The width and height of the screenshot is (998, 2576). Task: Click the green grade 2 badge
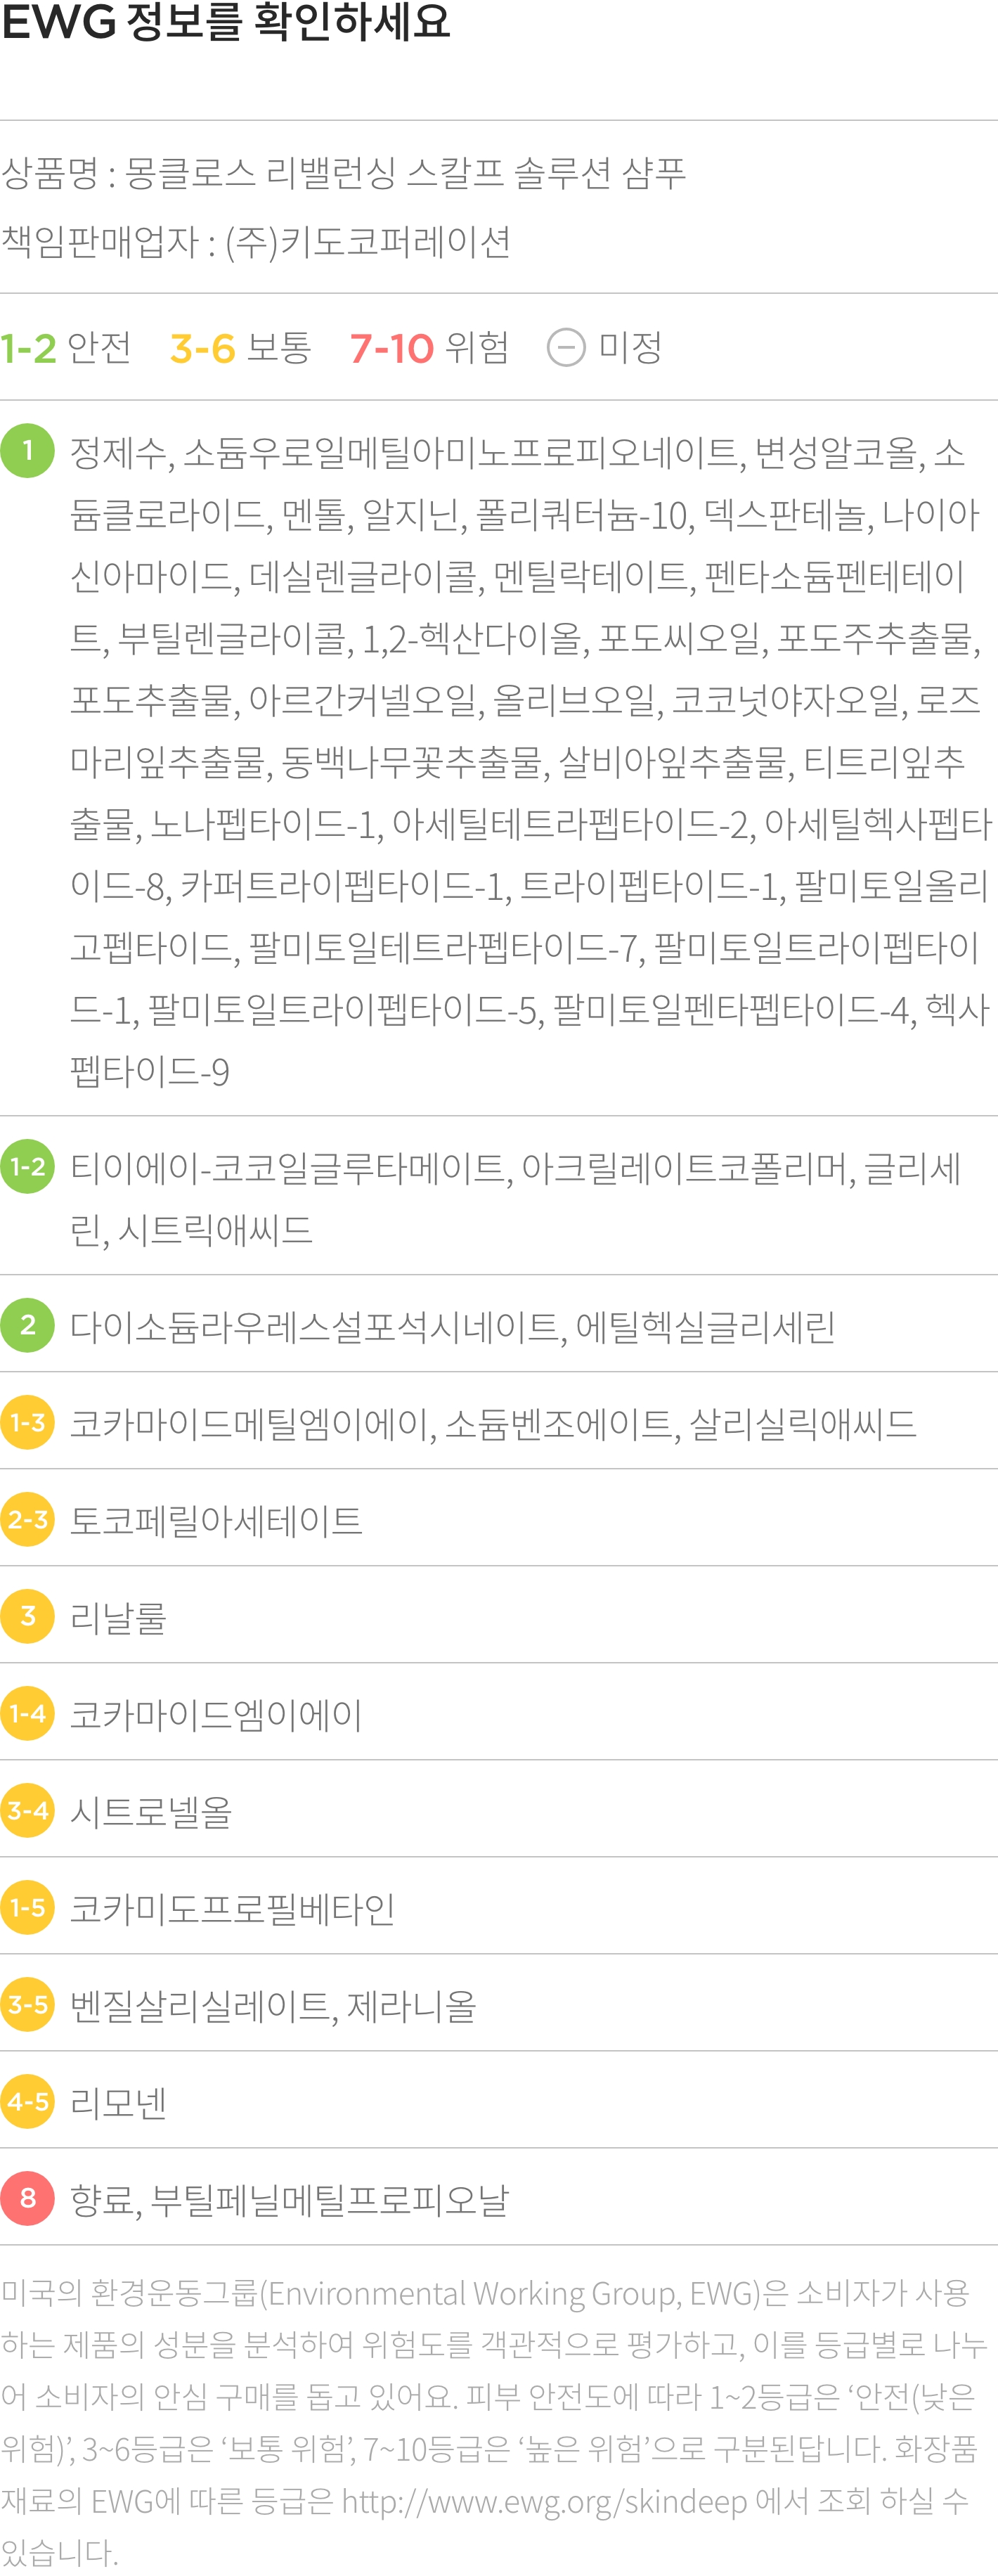click(27, 1325)
